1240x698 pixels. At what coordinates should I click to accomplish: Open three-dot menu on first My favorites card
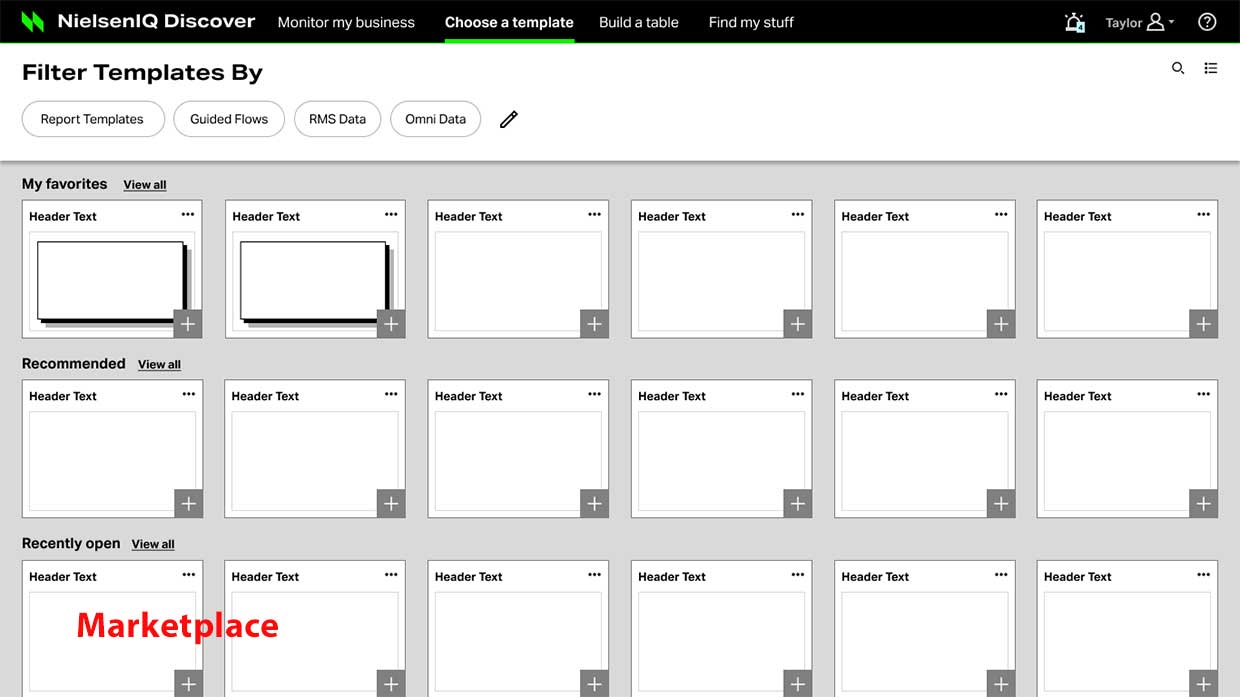[x=188, y=214]
